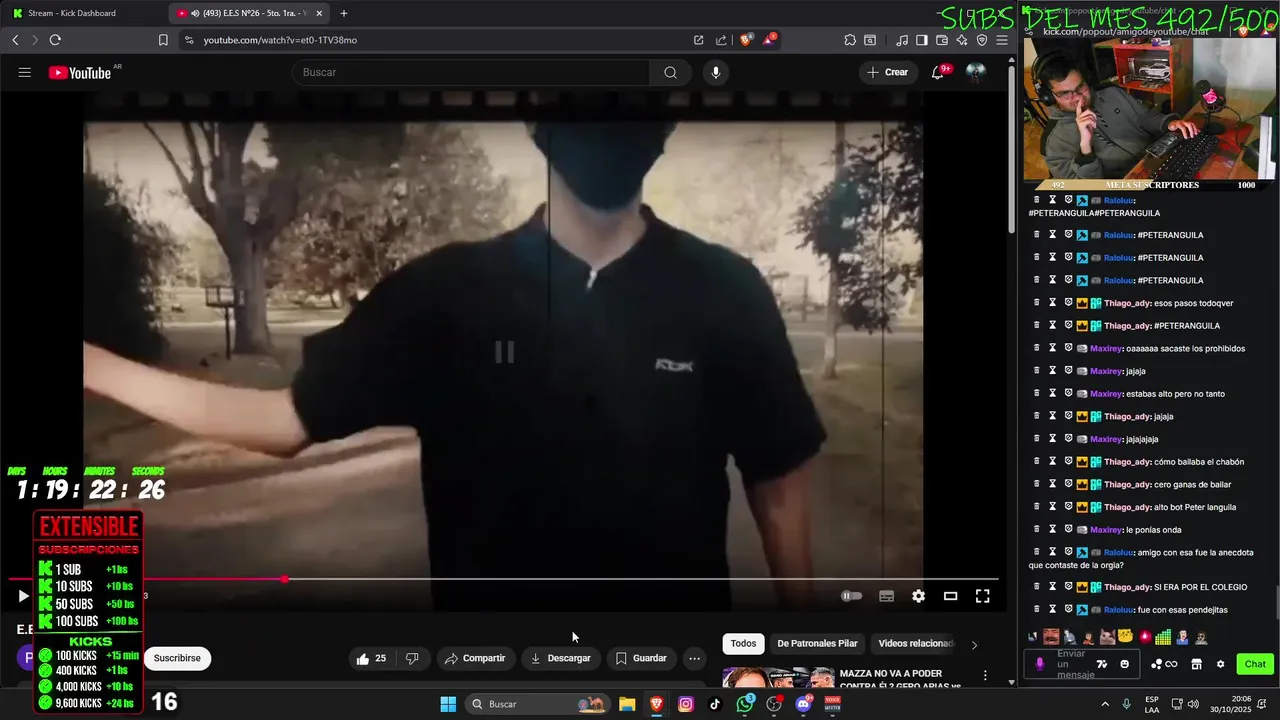Toggle subtitles on the video player
Image resolution: width=1280 pixels, height=720 pixels.
pos(886,596)
